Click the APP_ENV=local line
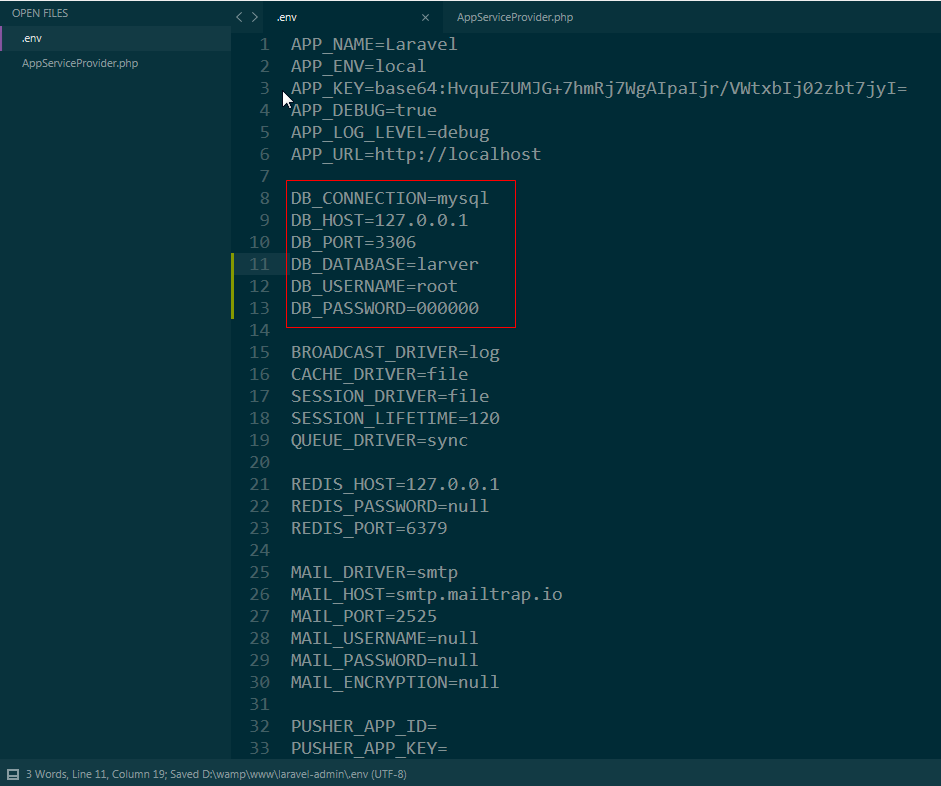Viewport: 941px width, 786px height. click(x=358, y=66)
